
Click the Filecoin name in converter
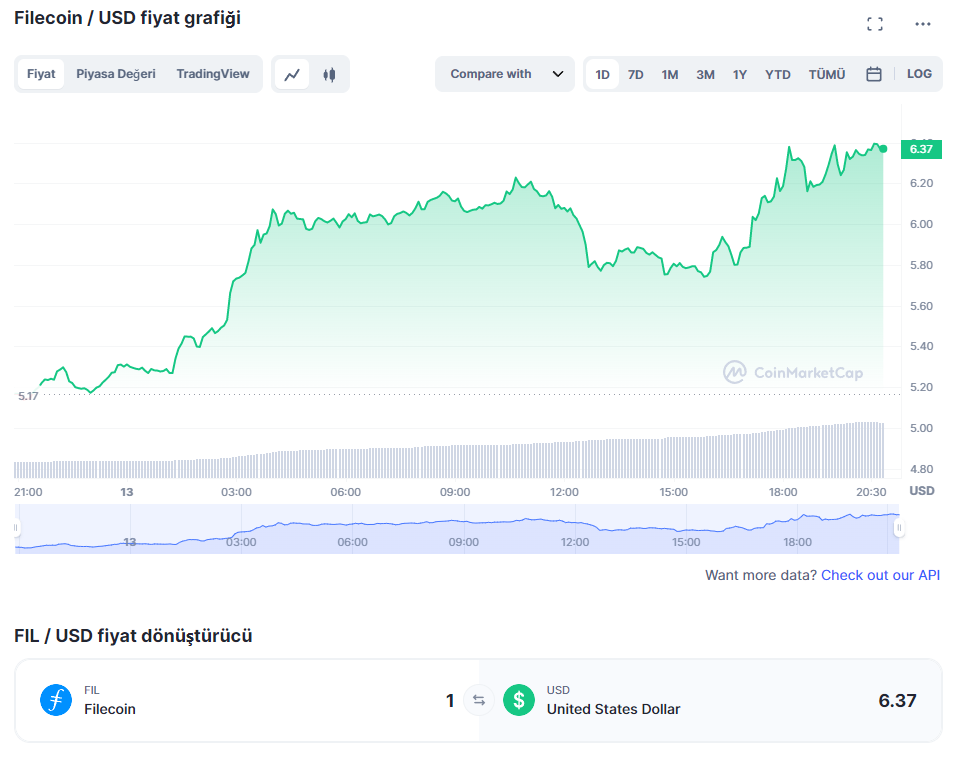(x=110, y=709)
